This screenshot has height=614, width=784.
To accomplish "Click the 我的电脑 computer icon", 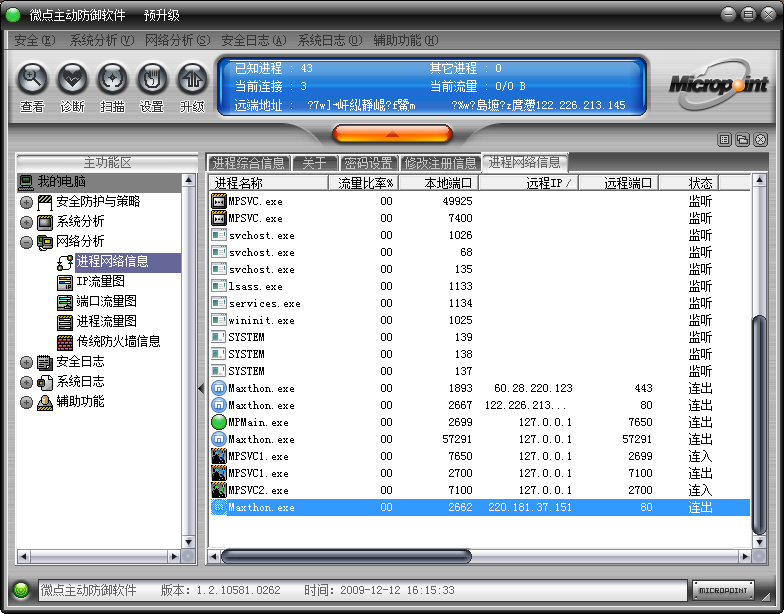I will (26, 182).
